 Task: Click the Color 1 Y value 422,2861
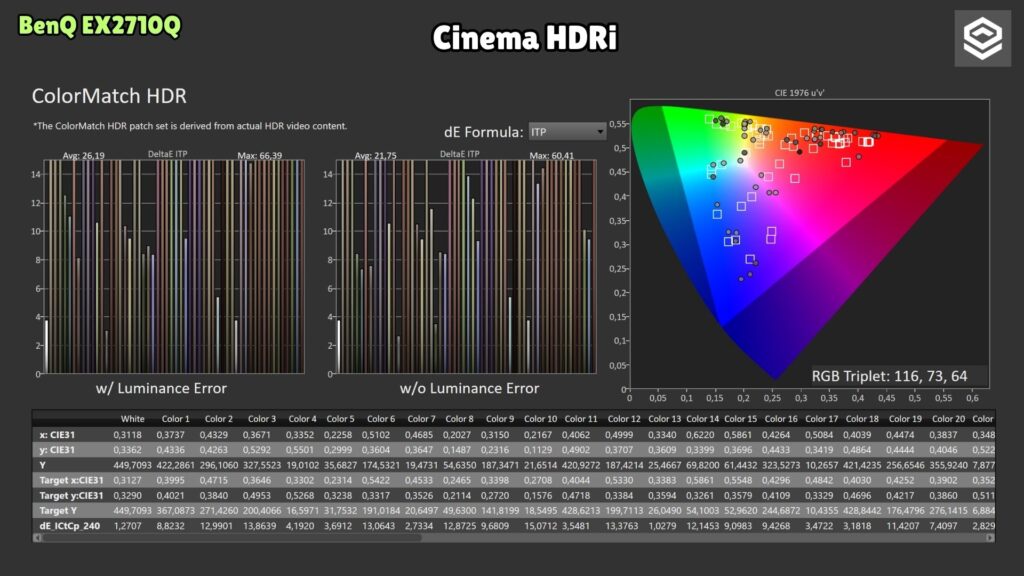point(175,465)
